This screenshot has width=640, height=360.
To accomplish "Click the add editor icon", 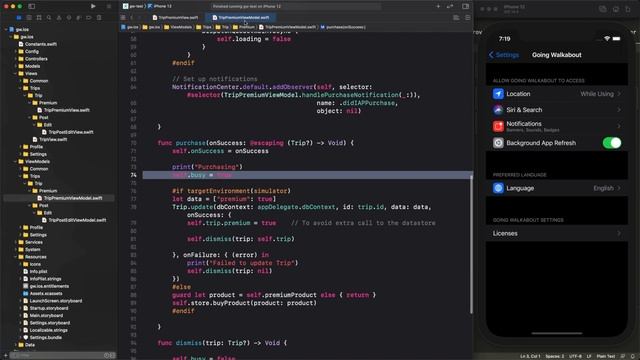I will pyautogui.click(x=468, y=18).
